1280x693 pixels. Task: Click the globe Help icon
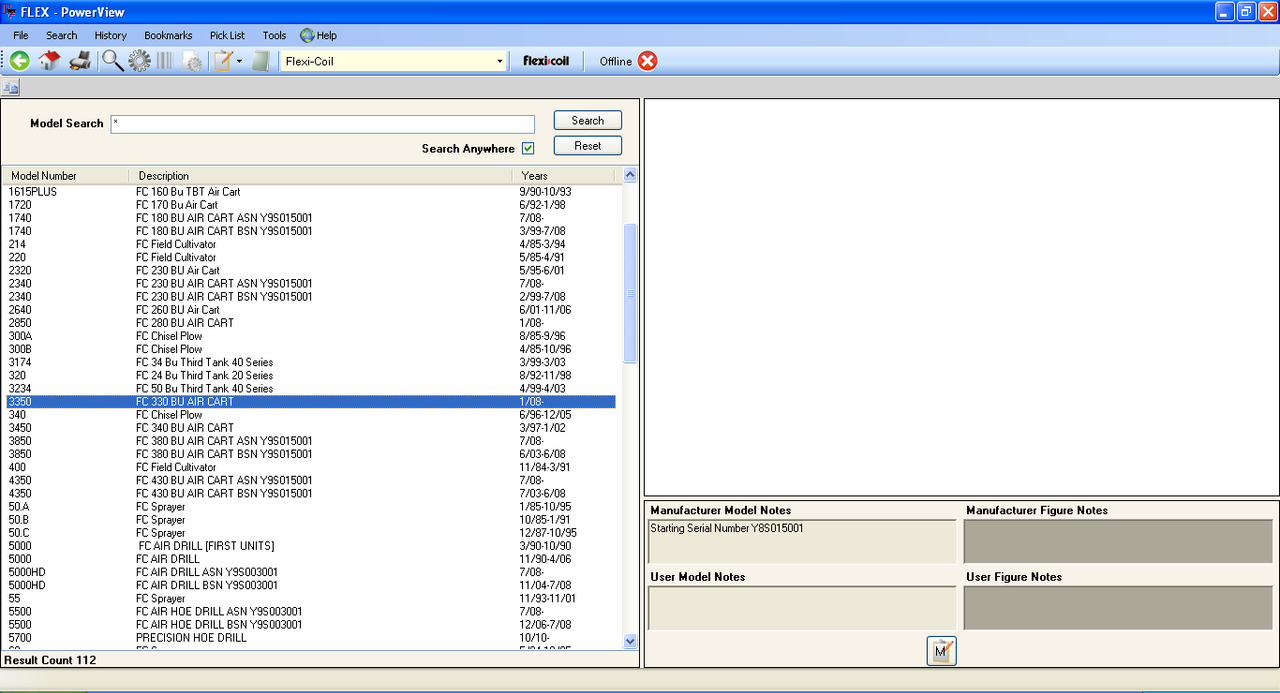pos(307,35)
